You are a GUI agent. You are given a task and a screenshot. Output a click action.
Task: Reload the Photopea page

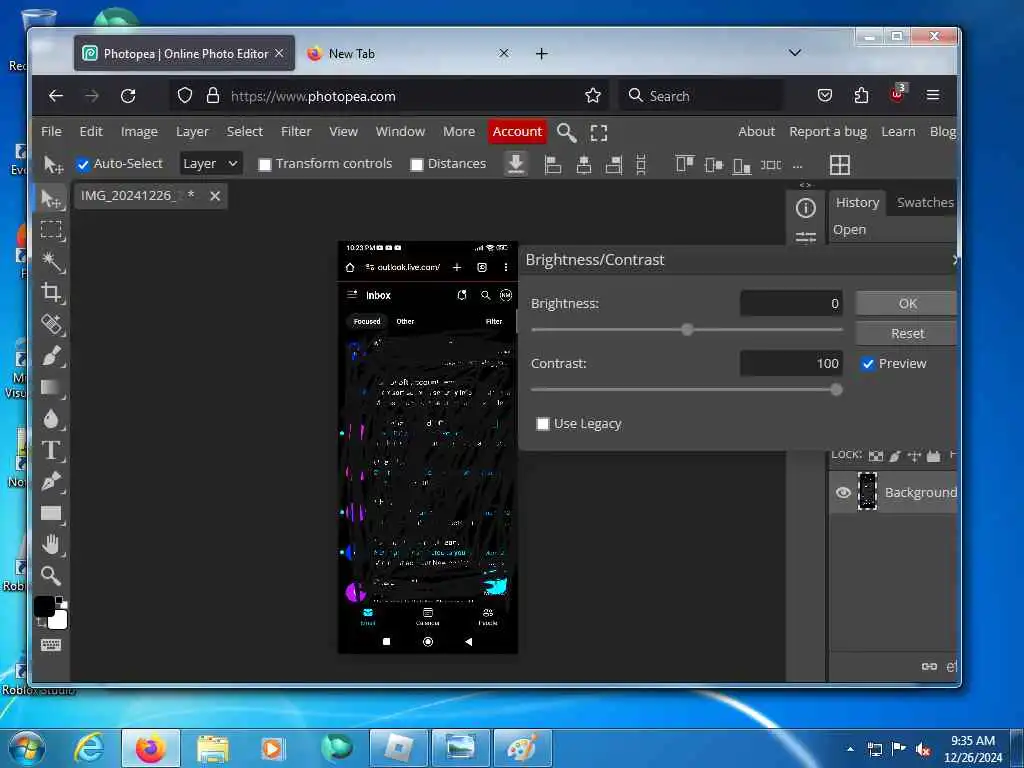coord(128,96)
